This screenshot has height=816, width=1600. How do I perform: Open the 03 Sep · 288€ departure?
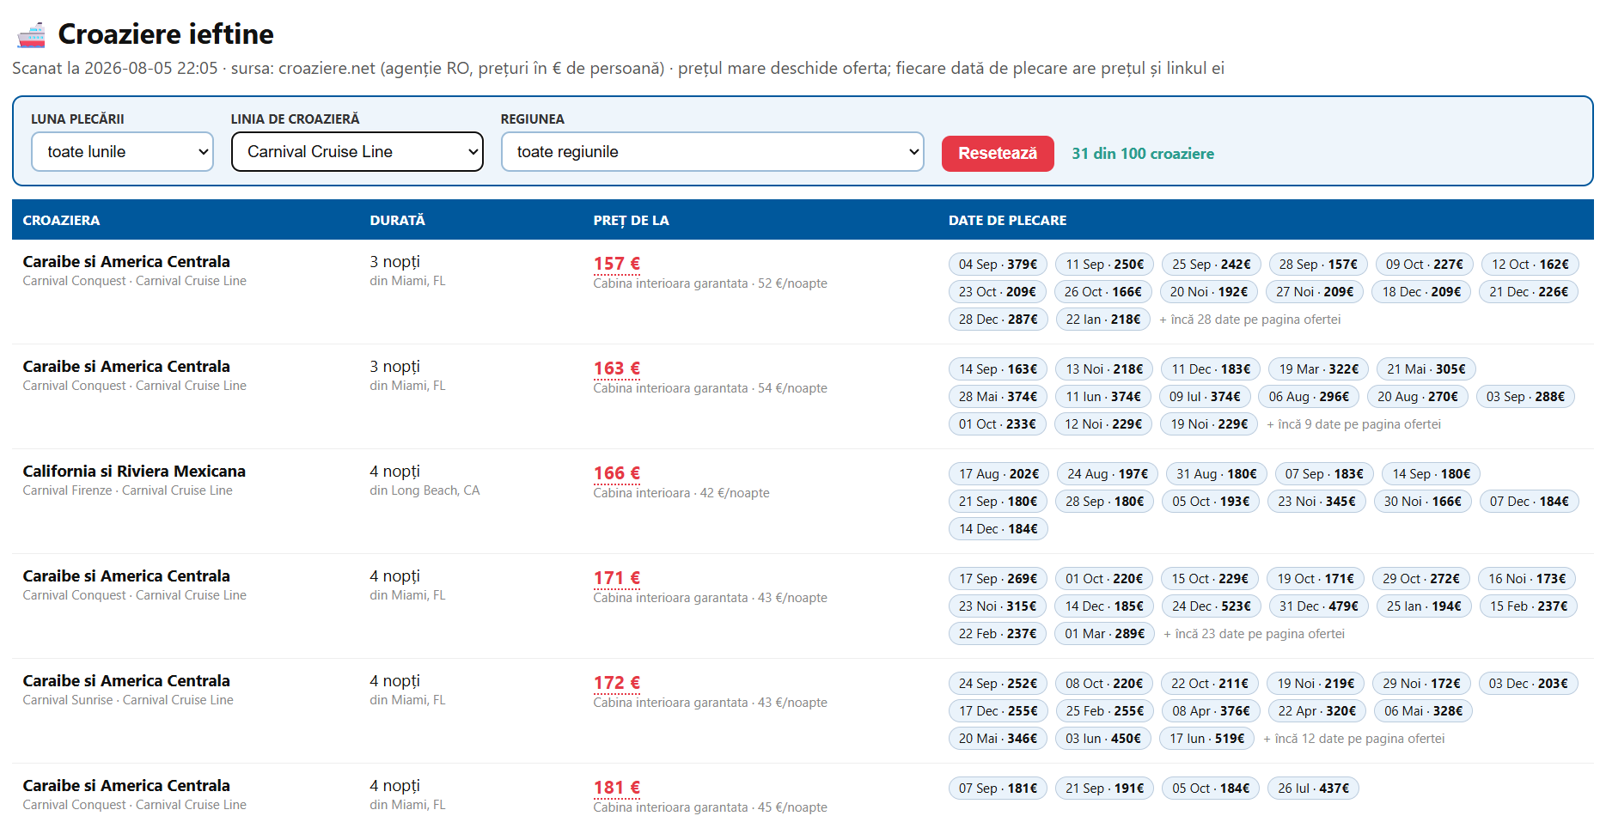pos(1525,397)
